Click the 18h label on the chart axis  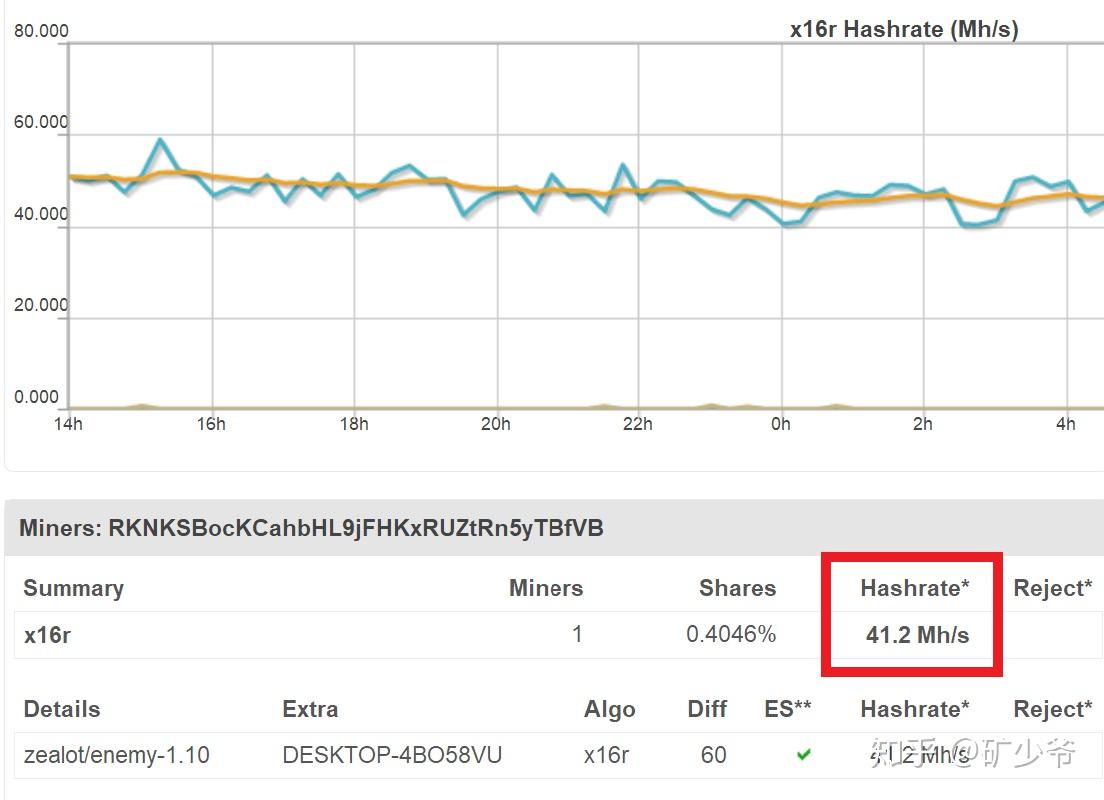pyautogui.click(x=354, y=424)
